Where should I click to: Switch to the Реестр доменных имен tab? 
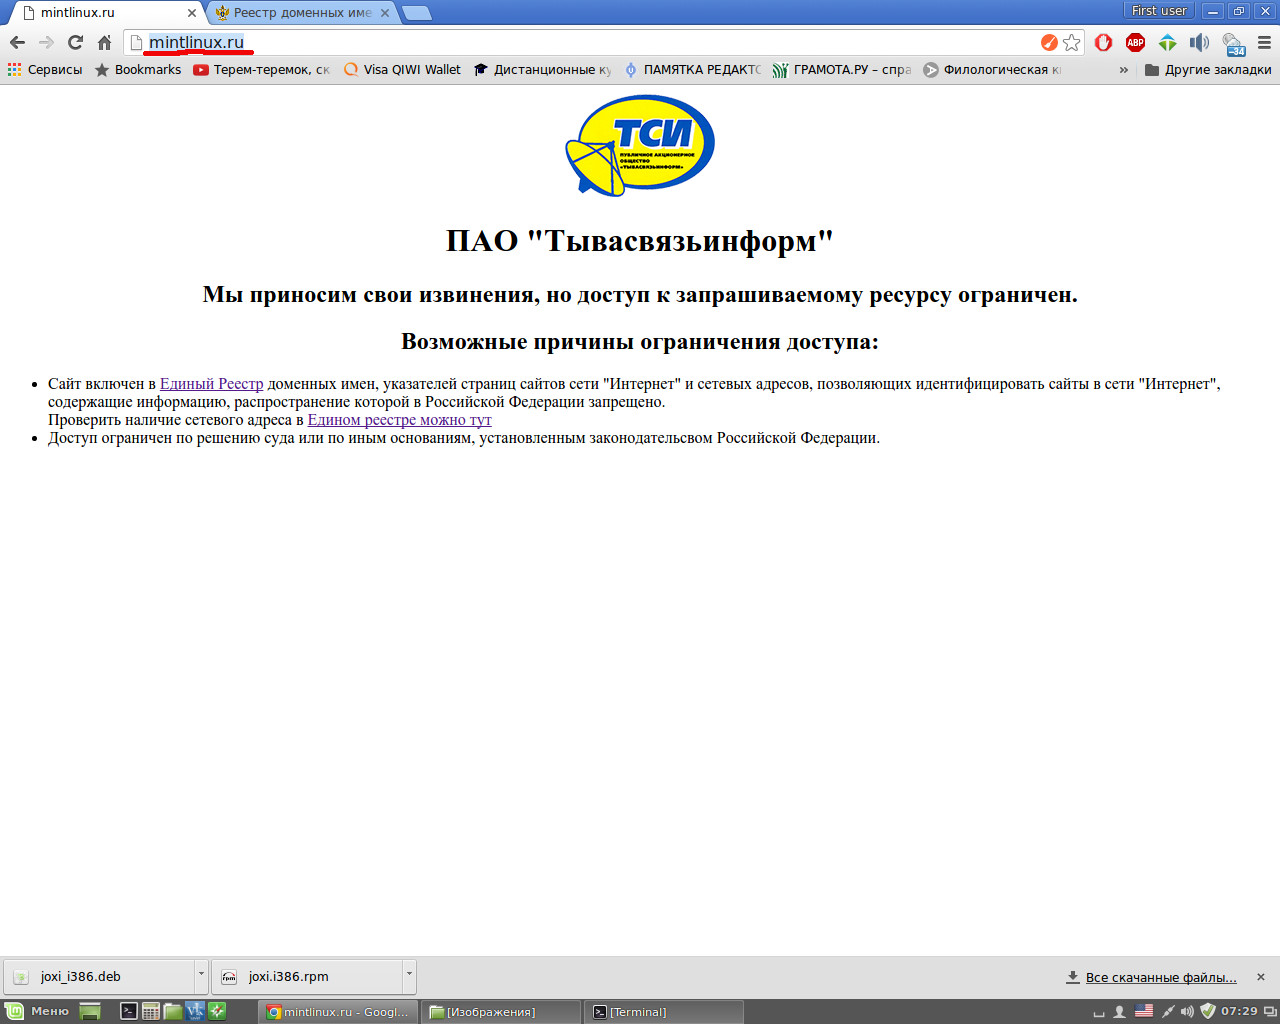point(301,13)
